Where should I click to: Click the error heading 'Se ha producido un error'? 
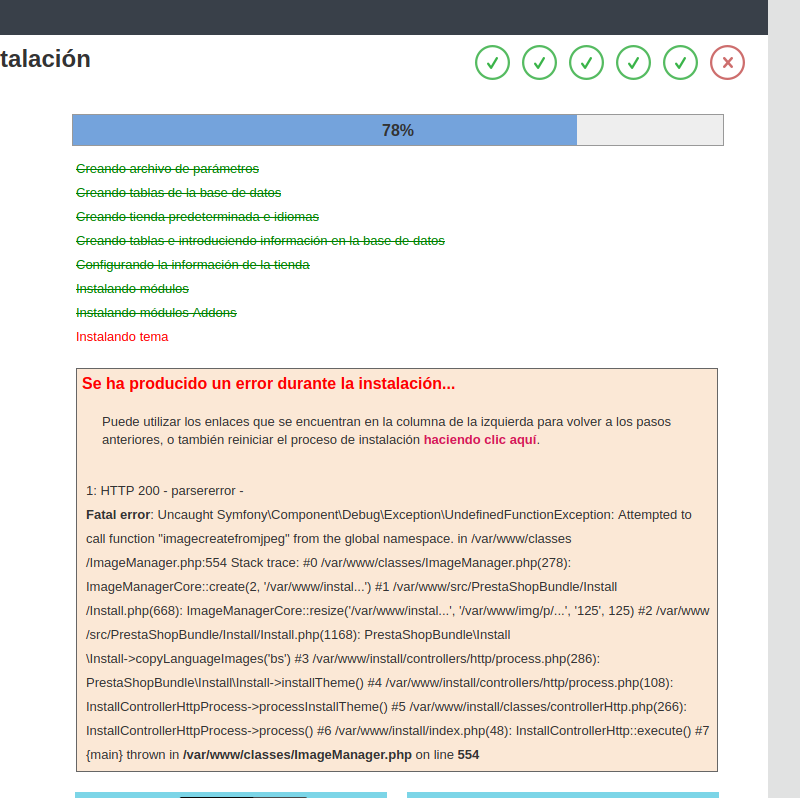click(270, 382)
